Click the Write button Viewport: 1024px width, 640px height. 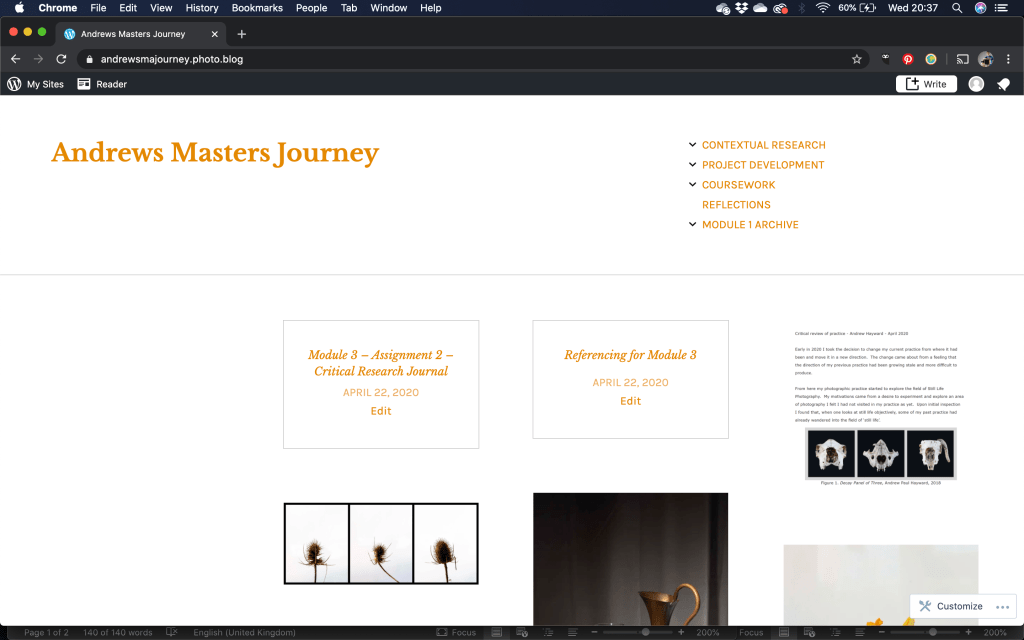click(926, 84)
